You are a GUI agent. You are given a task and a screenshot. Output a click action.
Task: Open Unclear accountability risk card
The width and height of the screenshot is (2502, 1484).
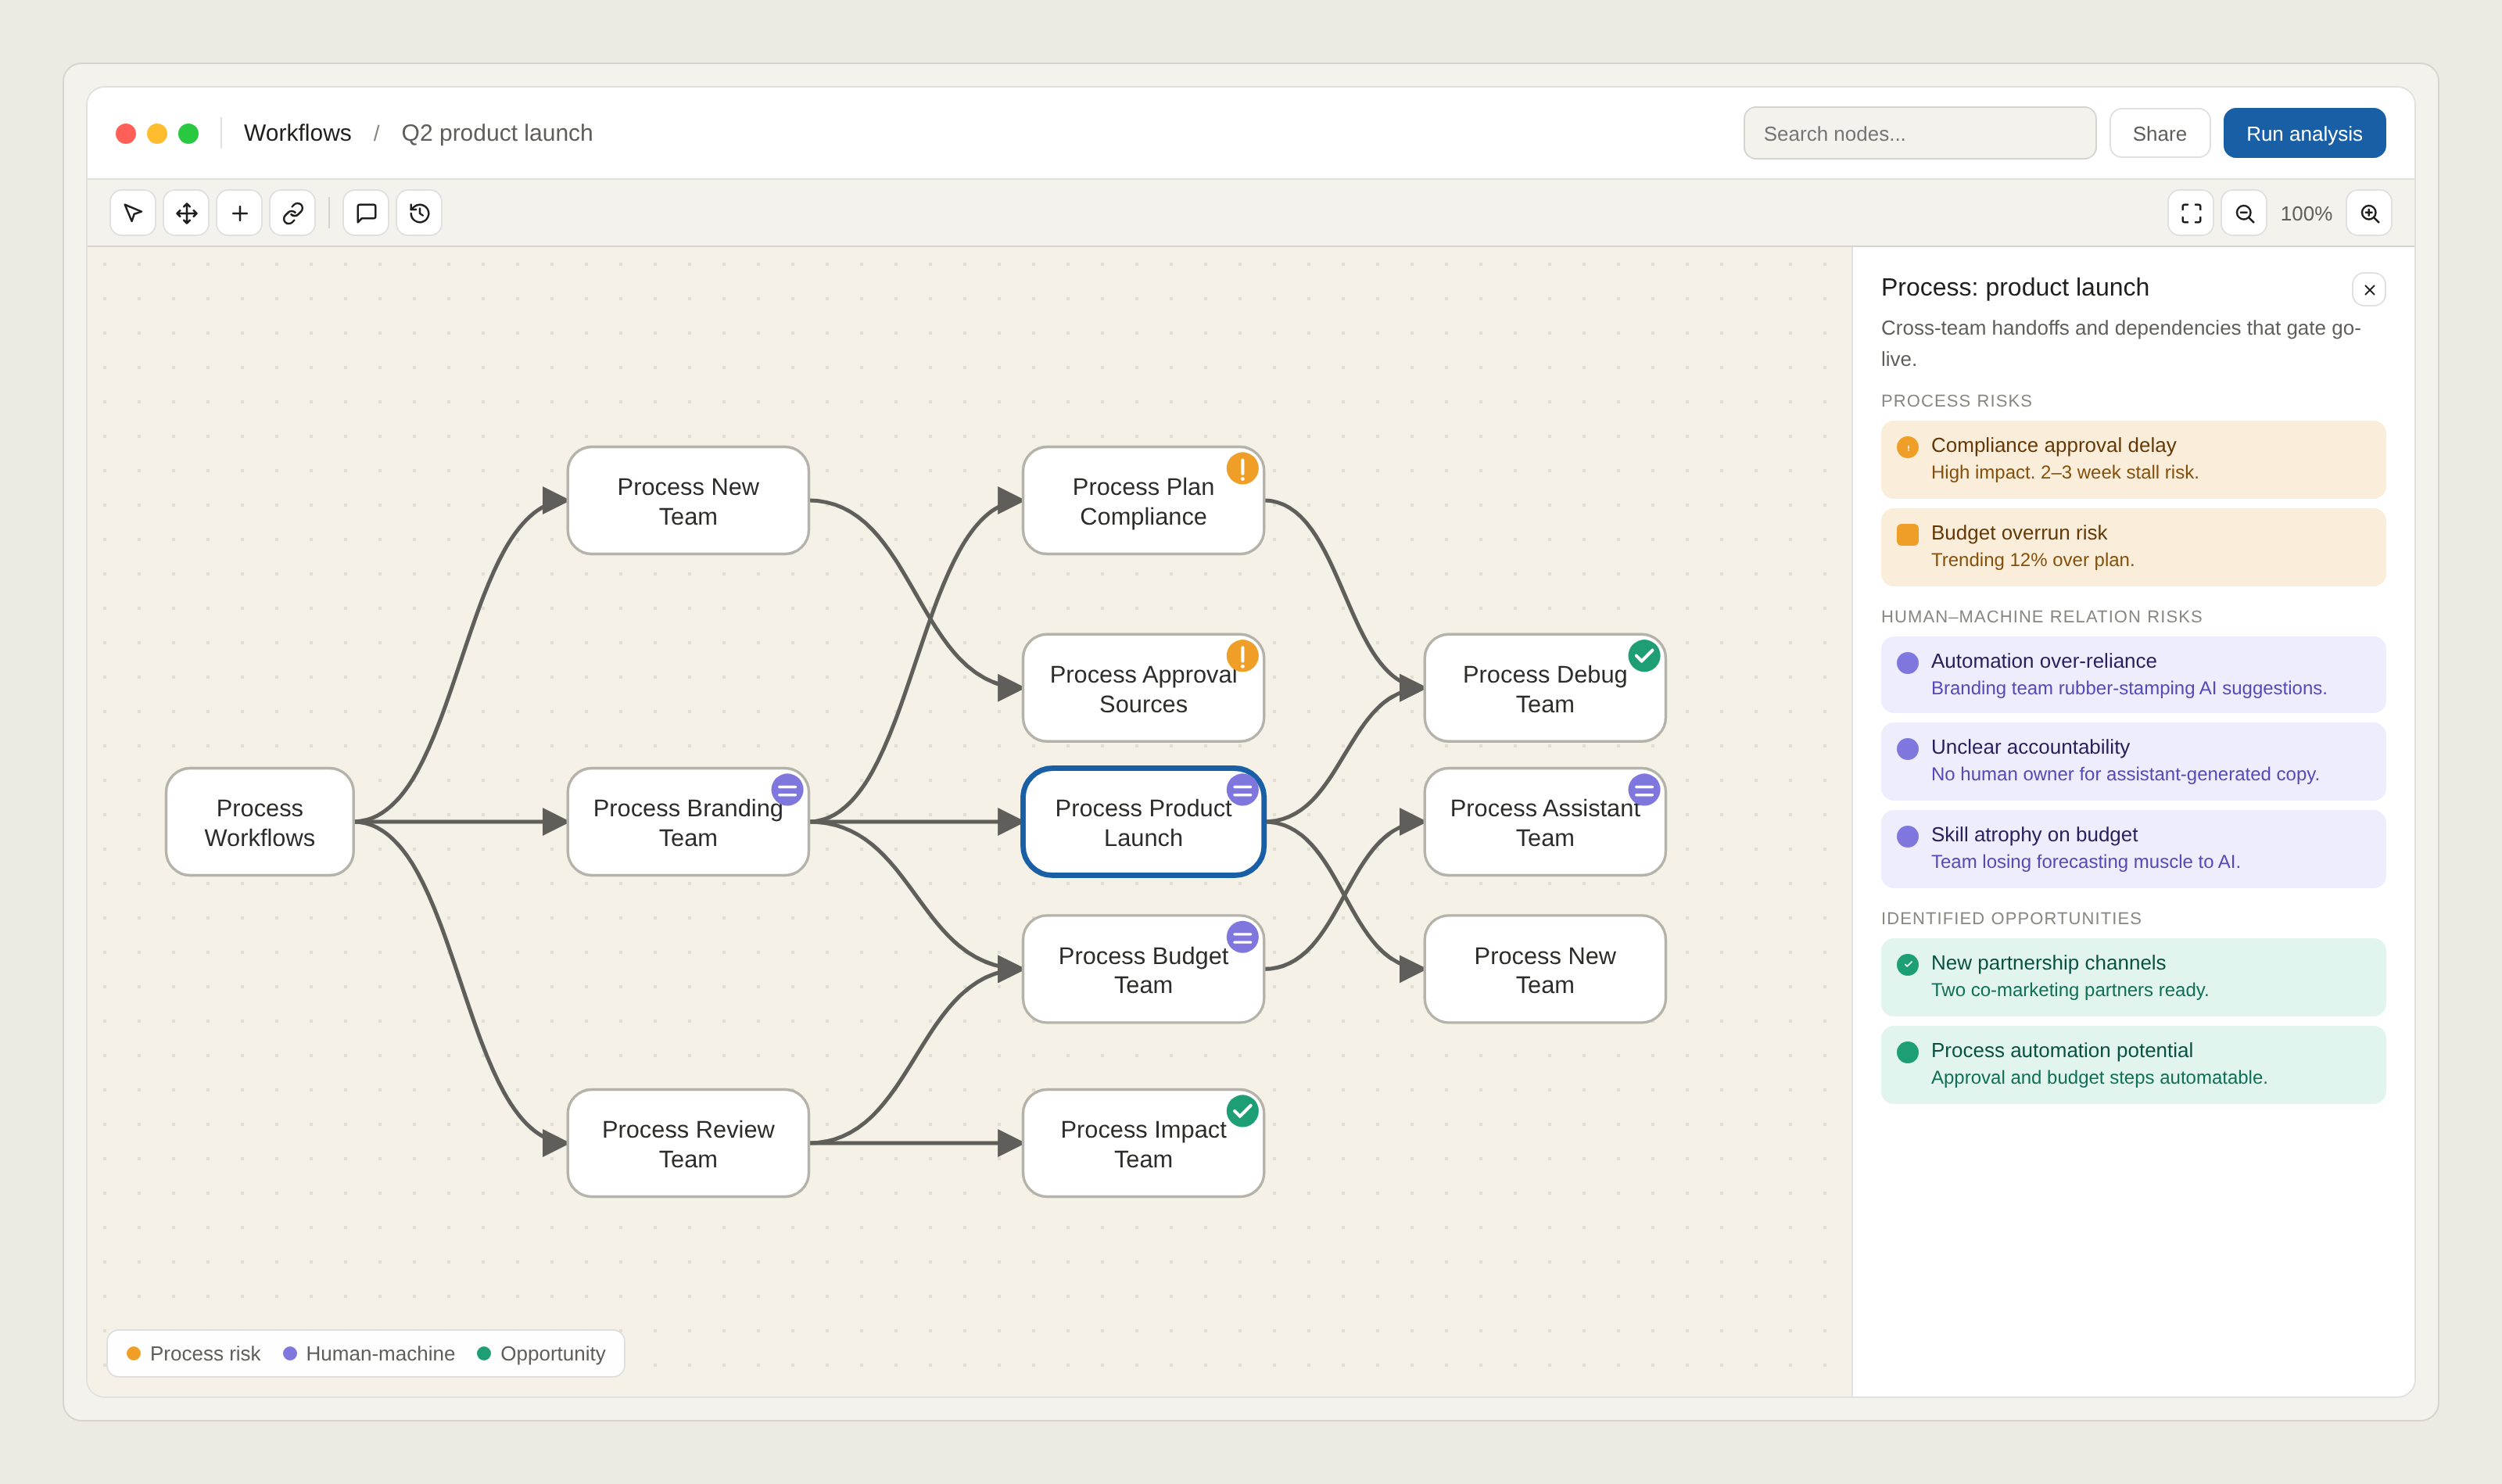coord(2133,761)
